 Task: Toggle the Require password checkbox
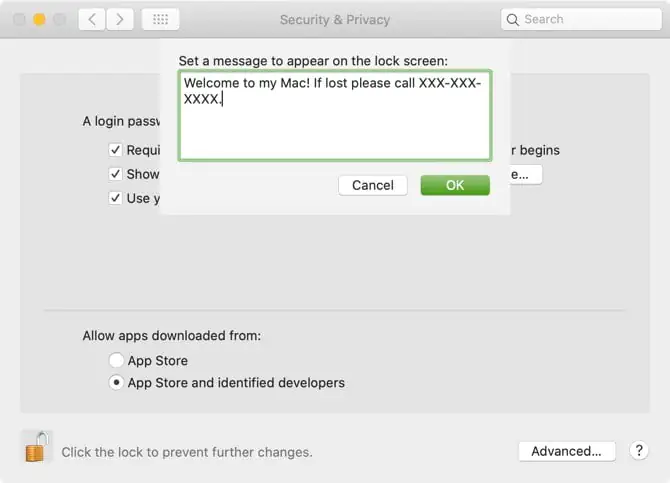[x=116, y=150]
